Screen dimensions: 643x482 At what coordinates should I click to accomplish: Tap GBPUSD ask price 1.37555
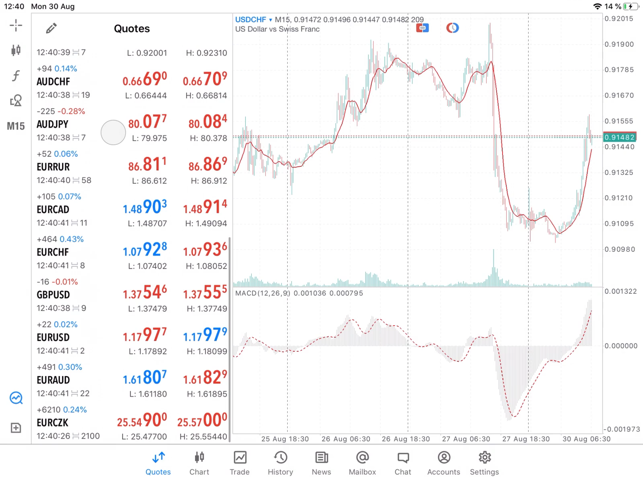[x=205, y=292]
